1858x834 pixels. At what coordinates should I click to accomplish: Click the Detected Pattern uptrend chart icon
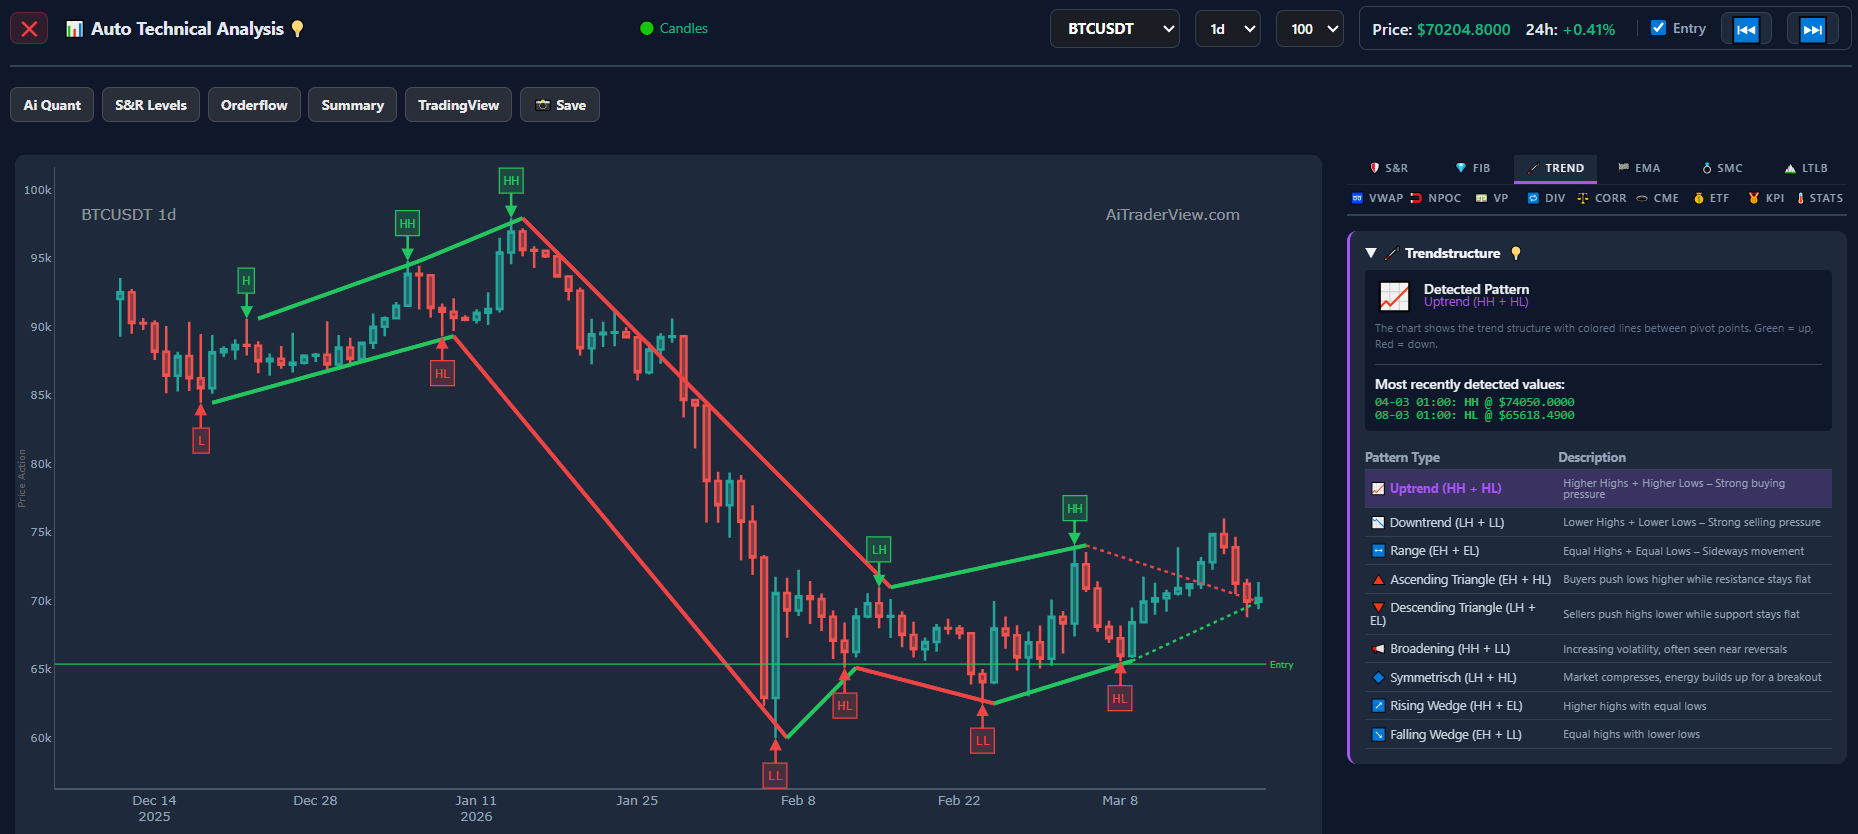1394,296
